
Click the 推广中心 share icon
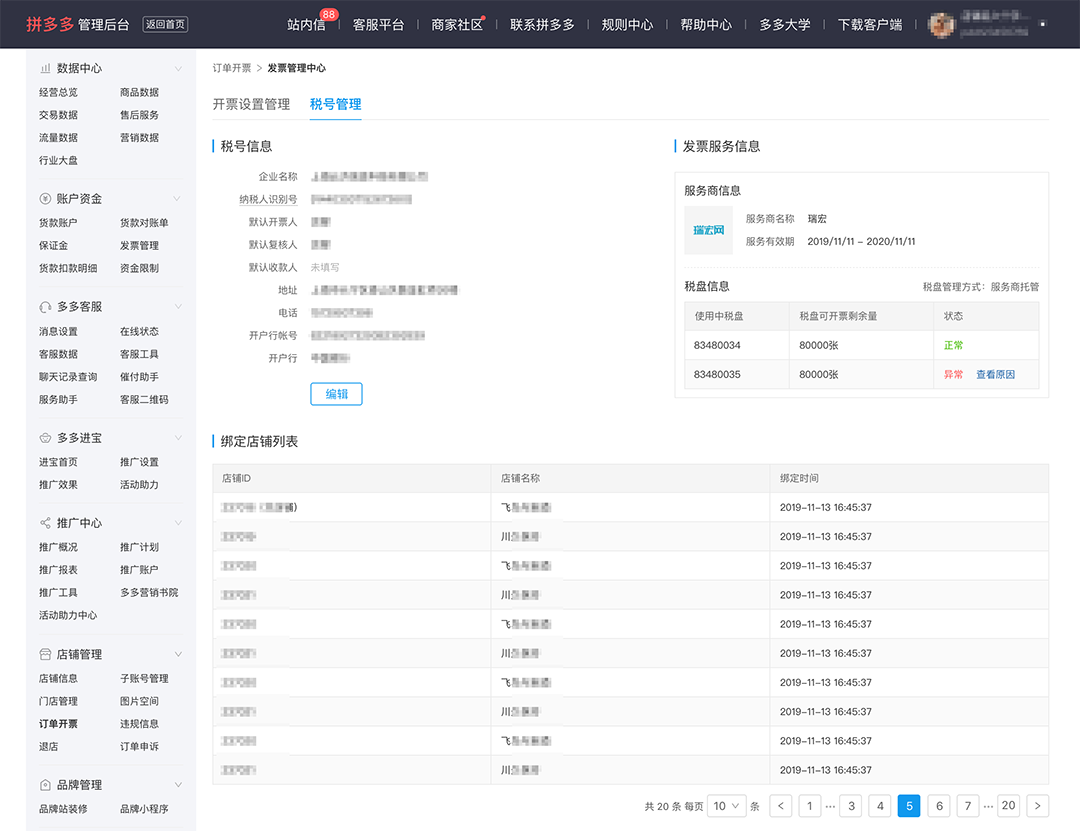(x=45, y=523)
